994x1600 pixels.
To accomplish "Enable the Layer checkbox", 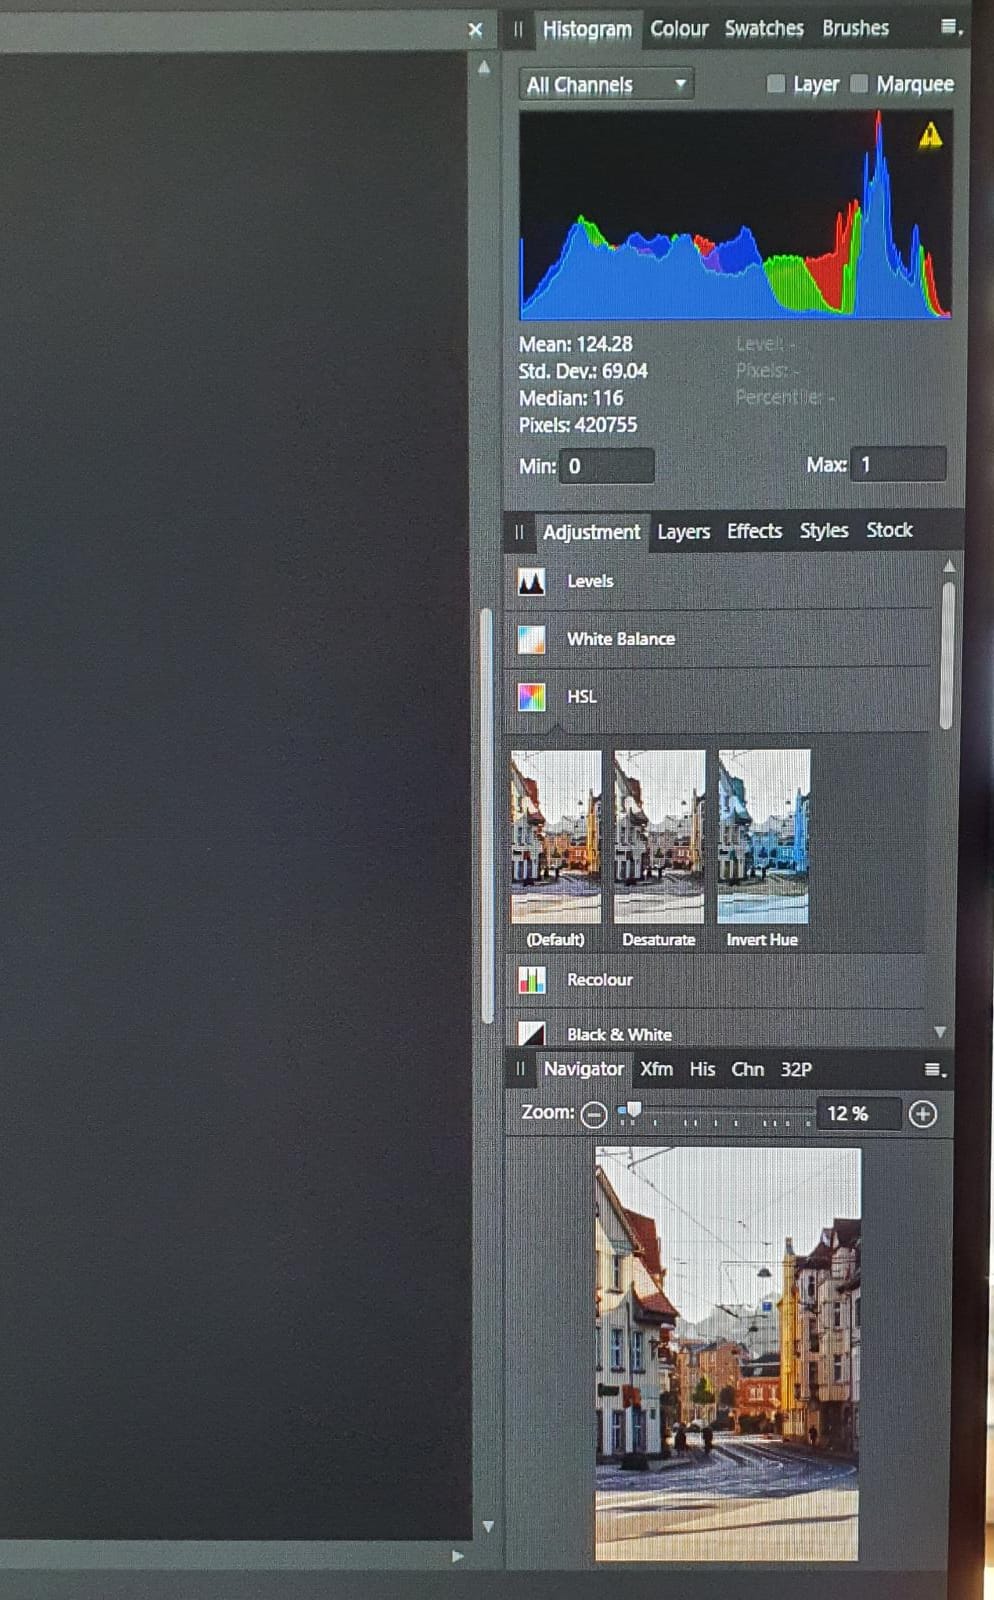I will pyautogui.click(x=775, y=84).
